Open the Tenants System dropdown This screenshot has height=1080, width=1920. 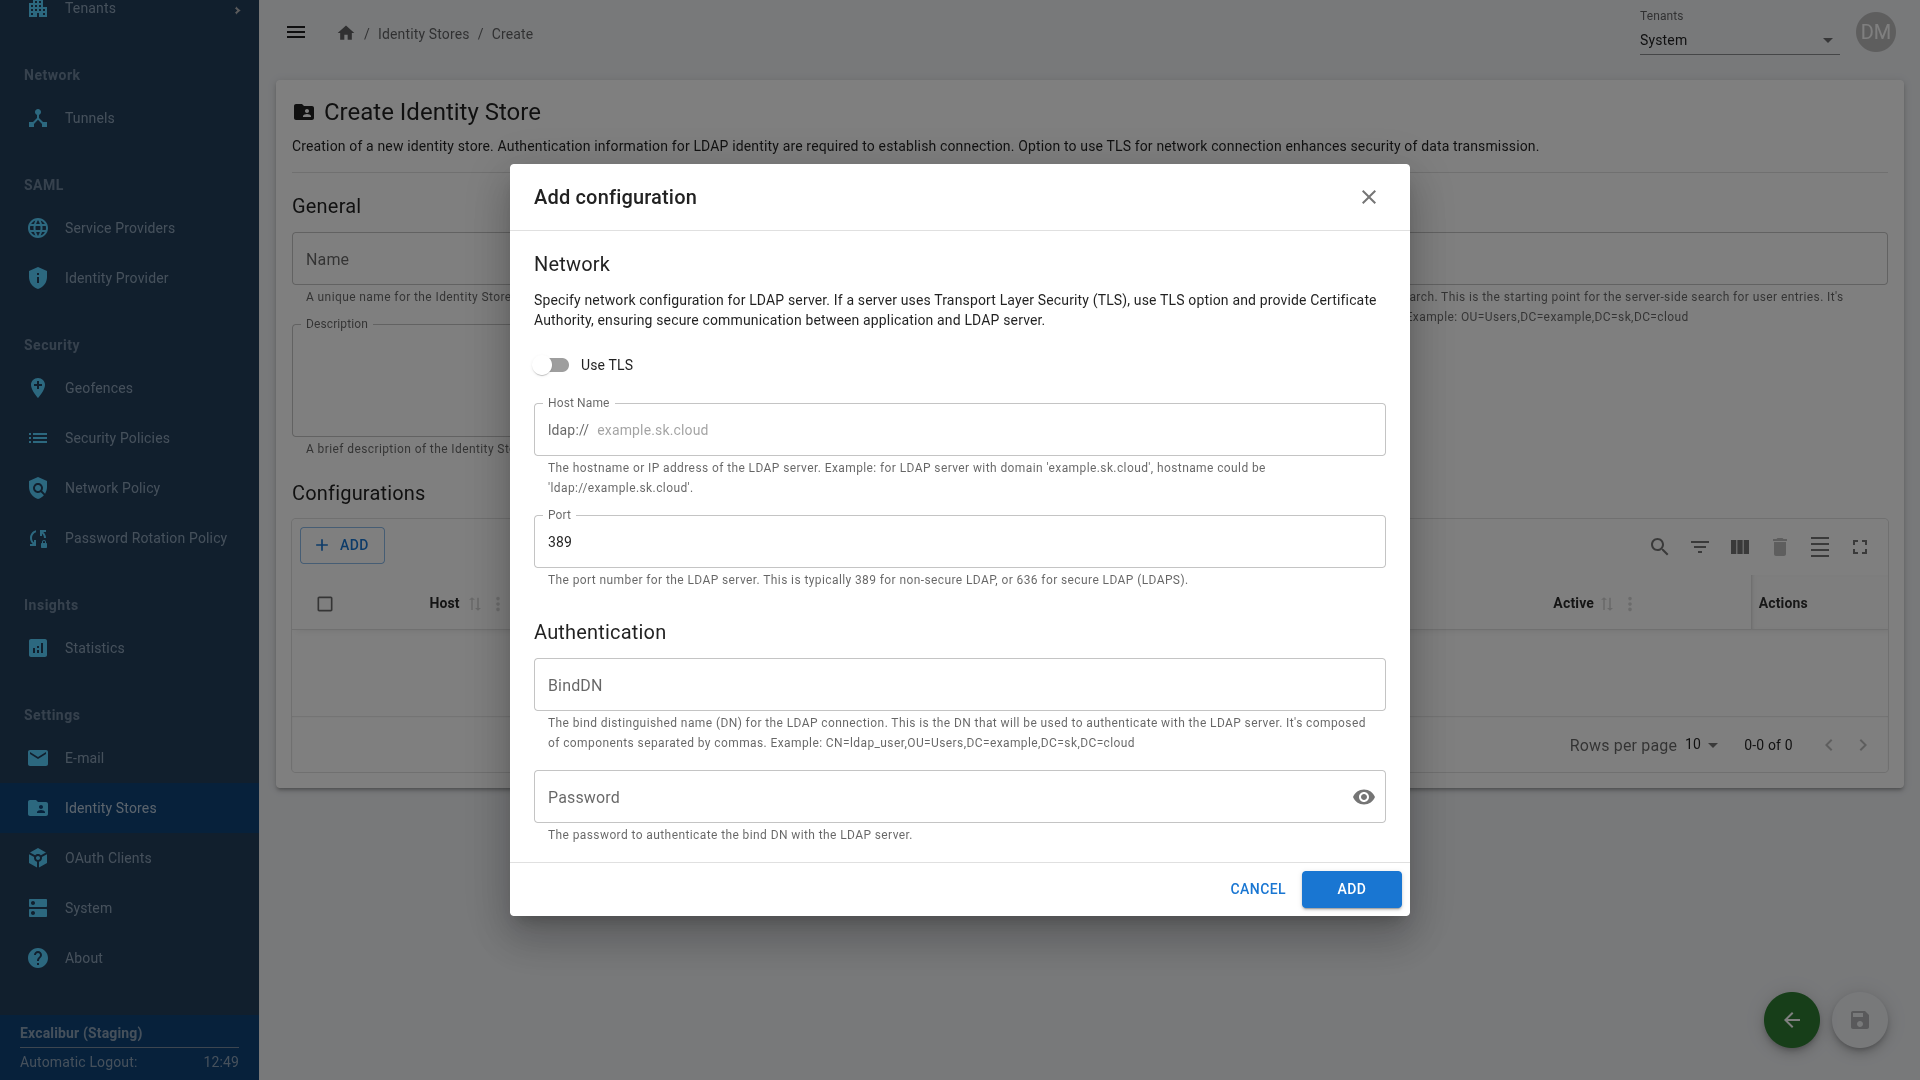click(x=1738, y=40)
